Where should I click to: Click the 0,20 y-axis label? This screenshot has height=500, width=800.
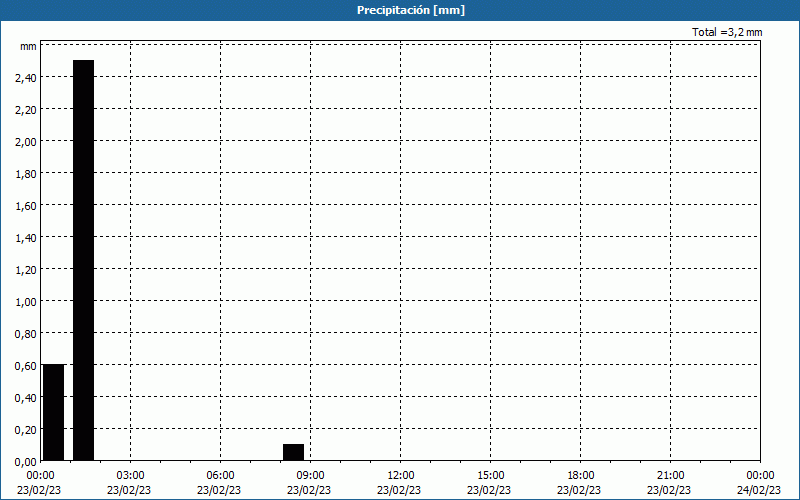[26, 430]
